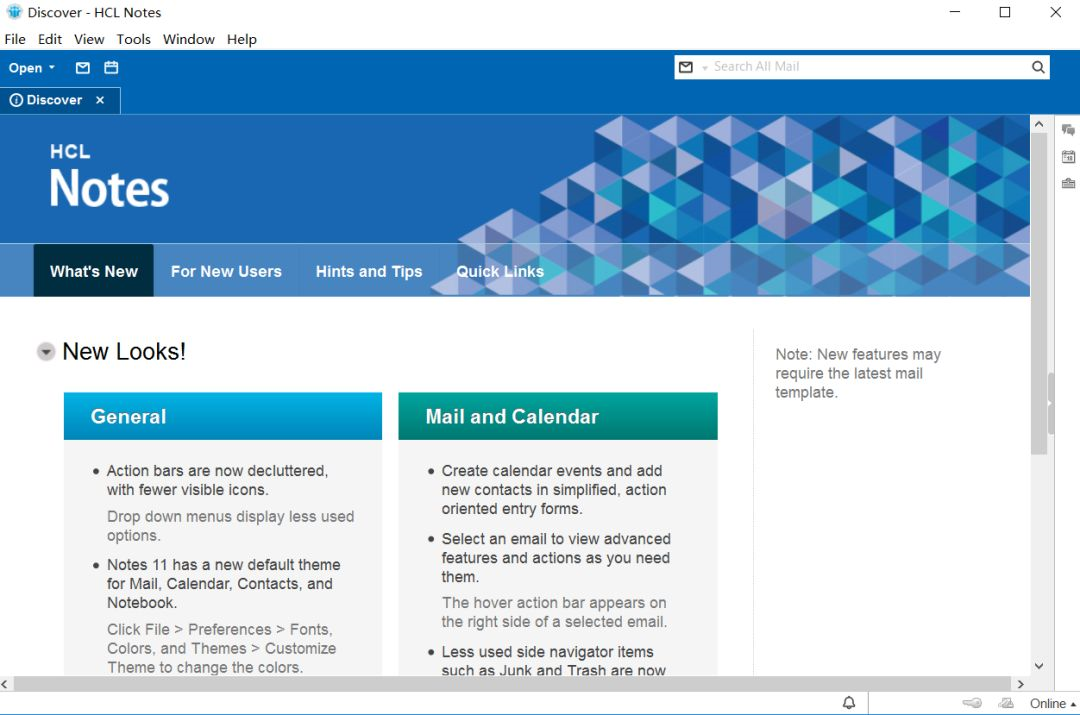This screenshot has height=715, width=1080.
Task: Click 'The hover action bar appears on' text
Action: (554, 603)
